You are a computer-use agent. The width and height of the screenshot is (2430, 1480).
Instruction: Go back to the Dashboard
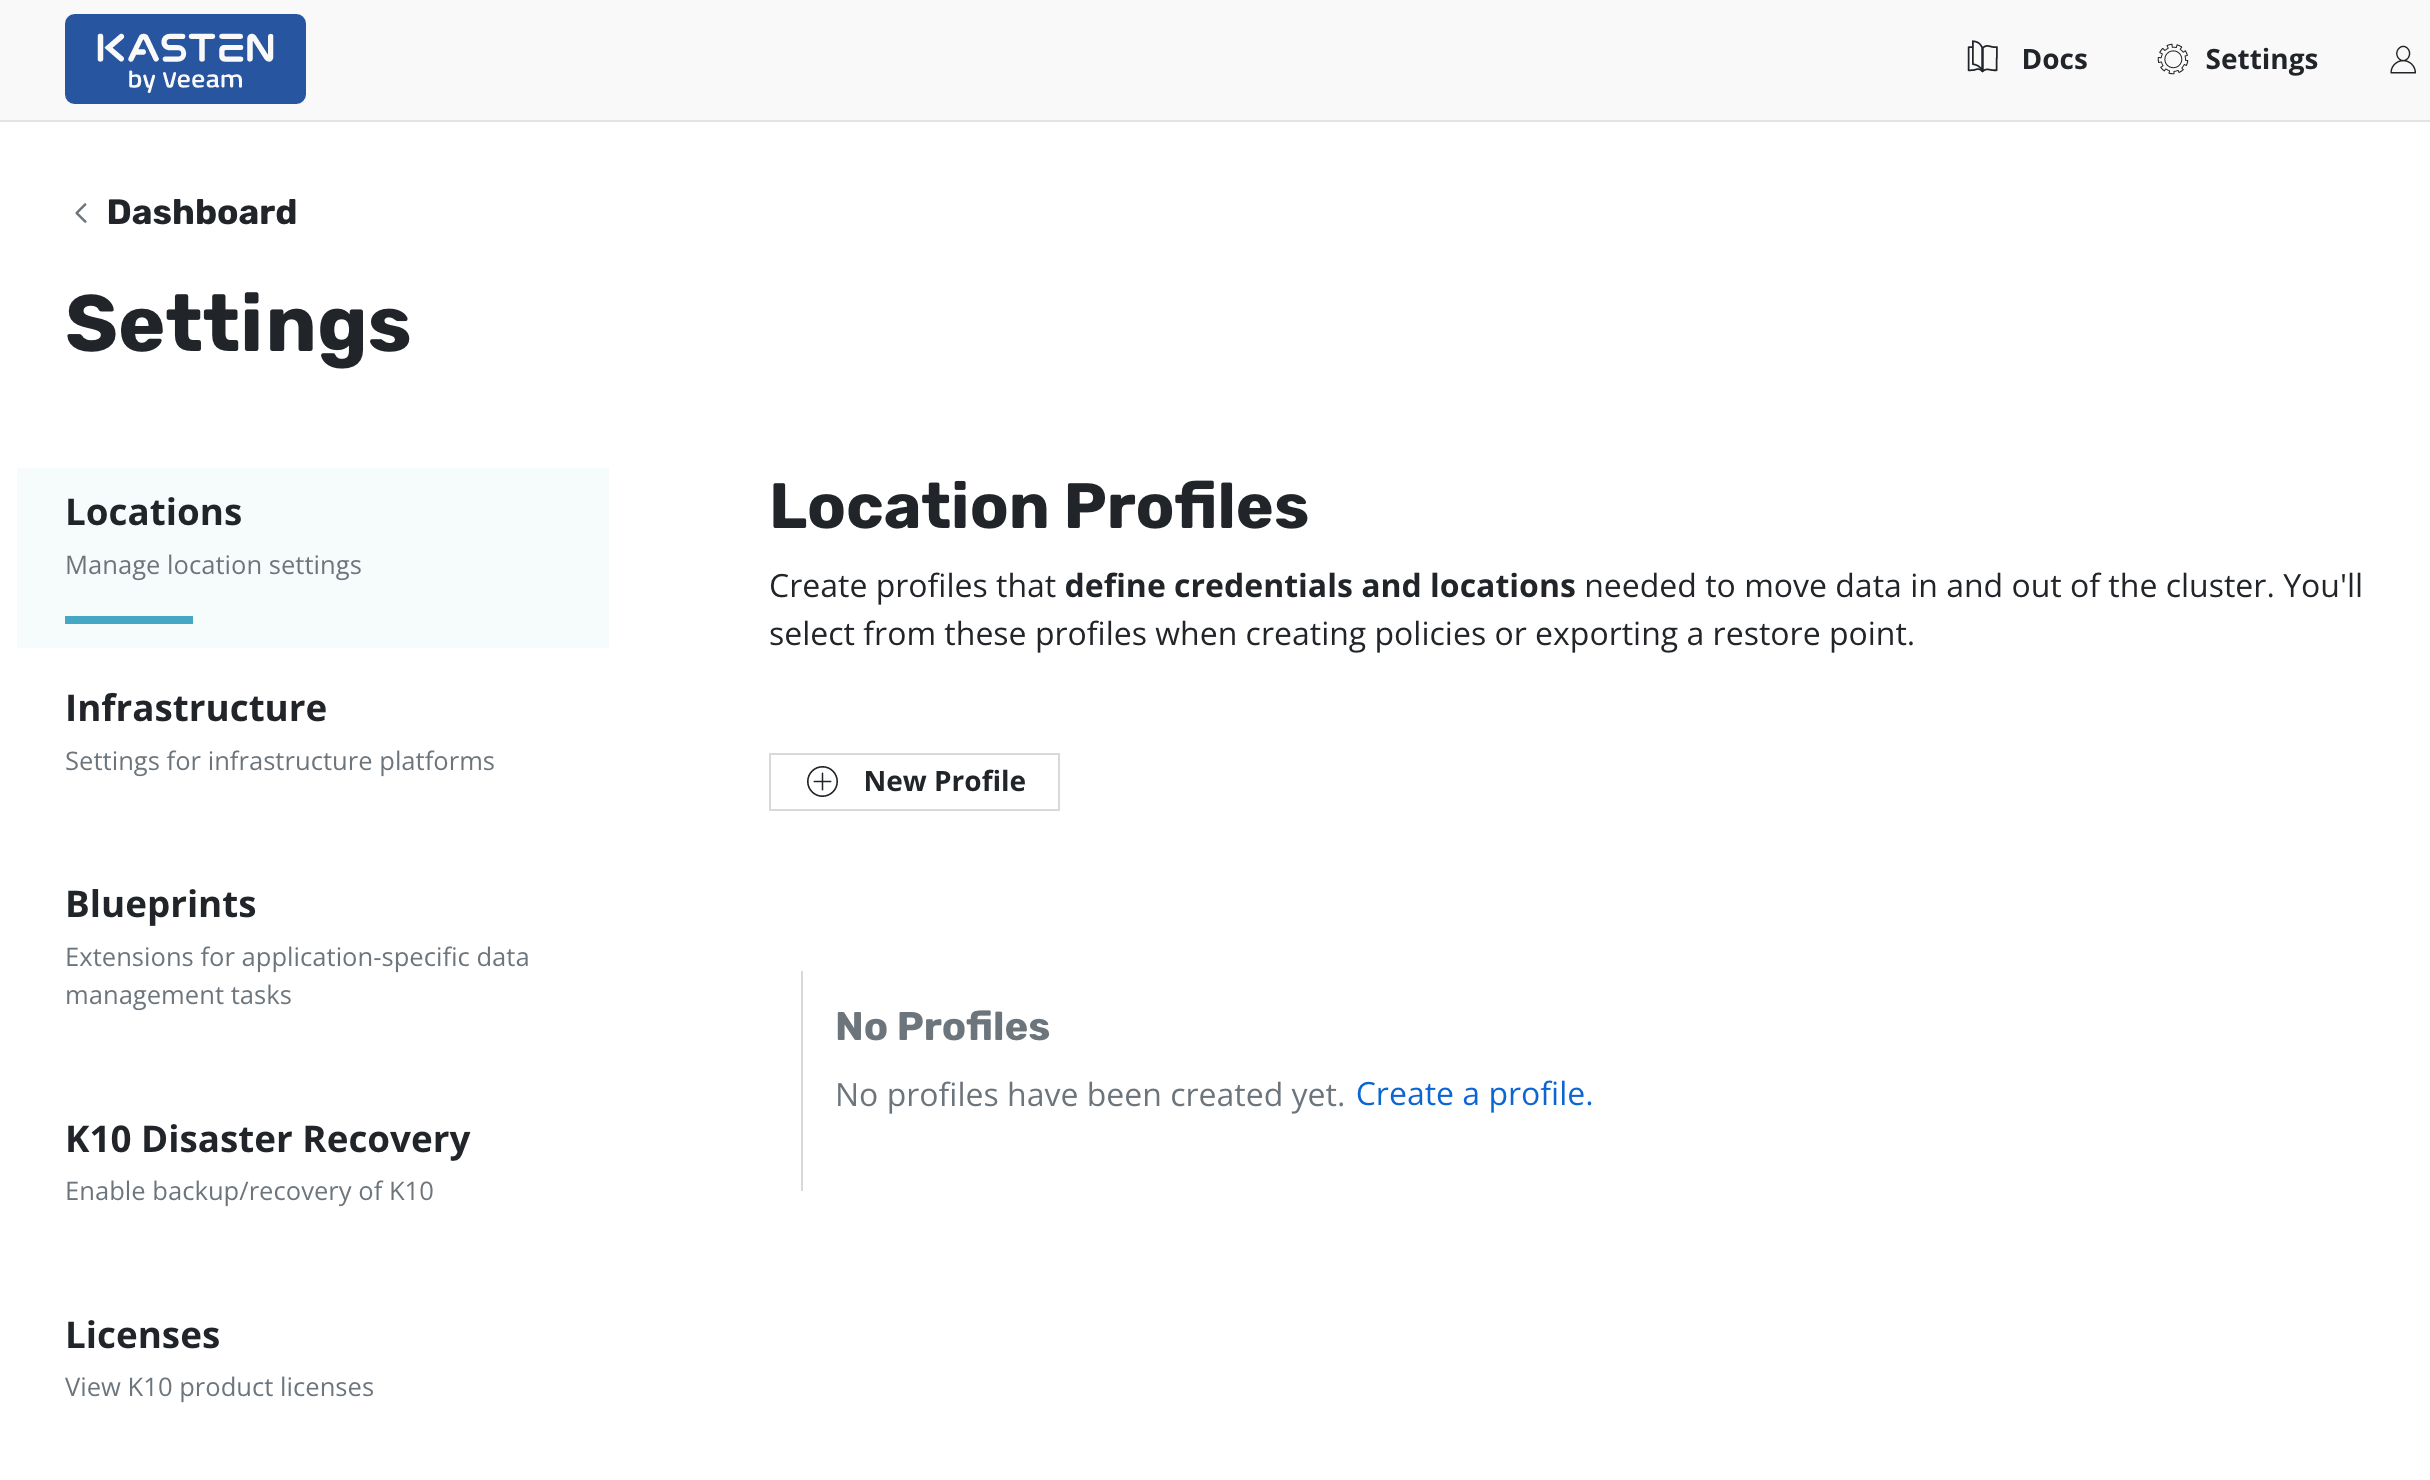point(201,212)
